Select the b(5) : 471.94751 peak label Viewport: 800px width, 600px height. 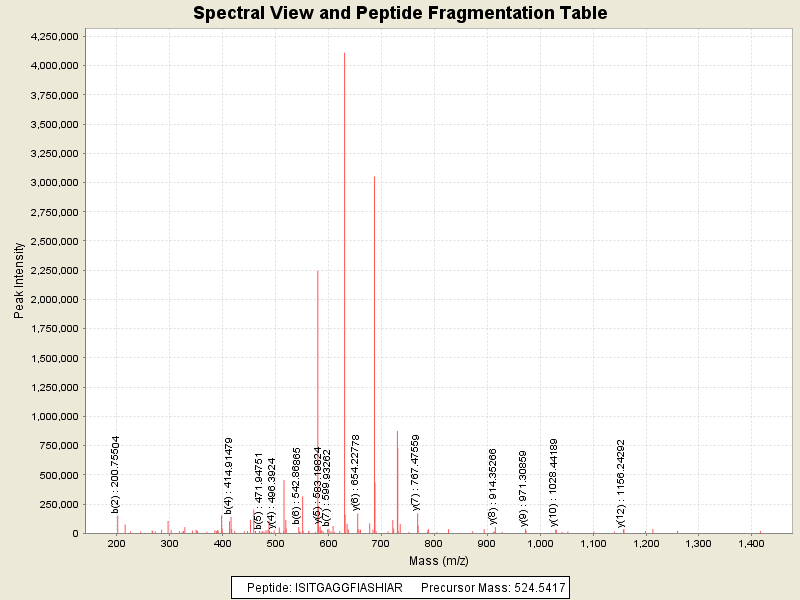[258, 491]
